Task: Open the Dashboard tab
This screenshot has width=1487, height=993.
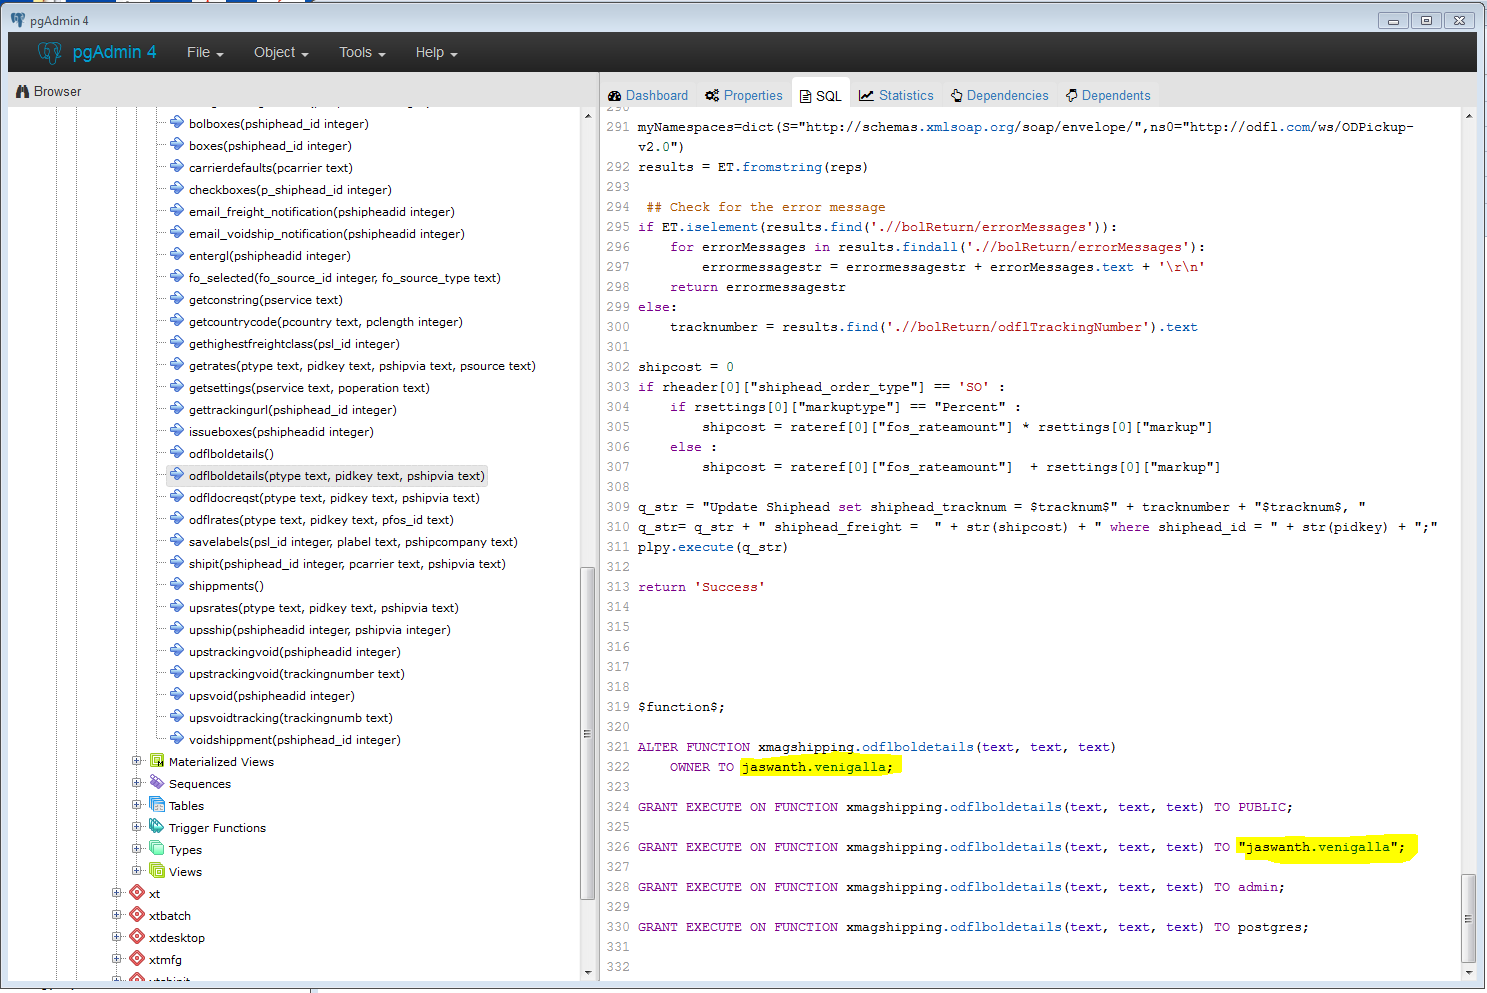Action: coord(648,96)
